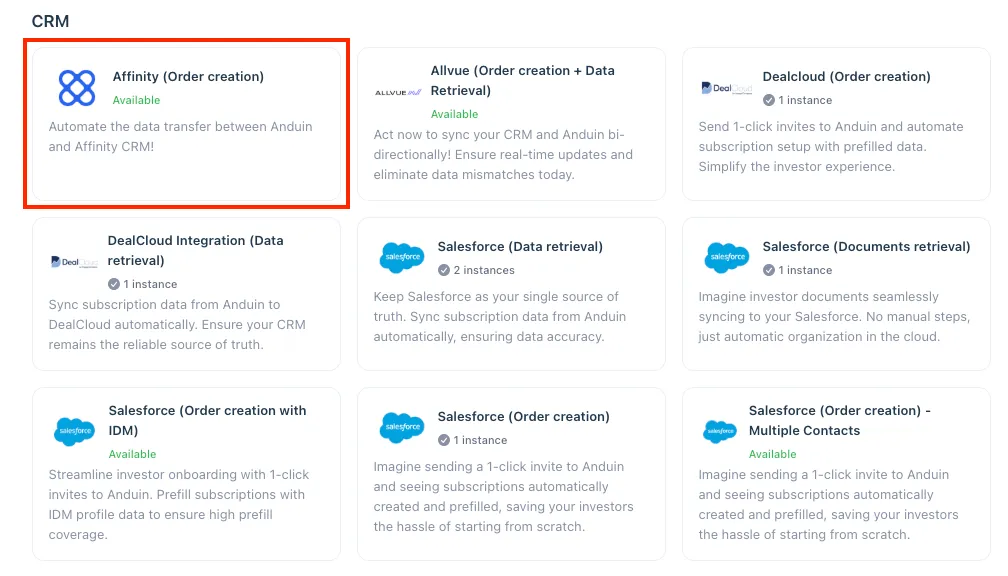Image resolution: width=1008 pixels, height=576 pixels.
Task: Open Salesforce (Order creation with IDM)
Action: point(208,420)
